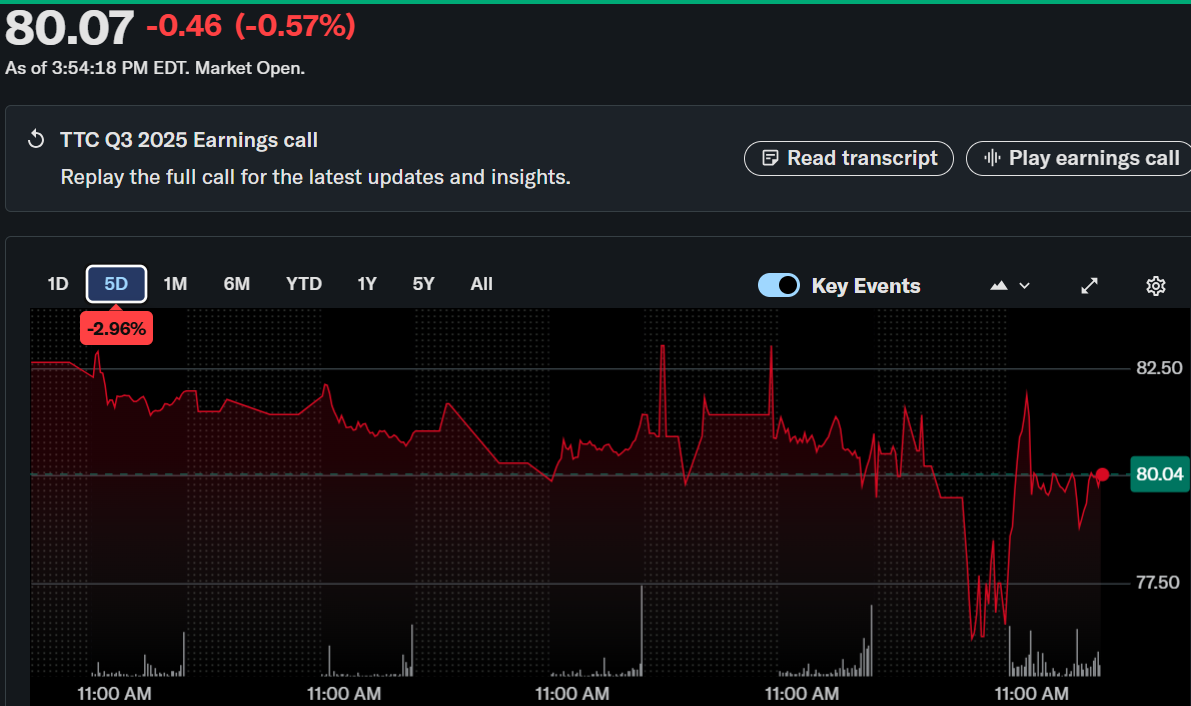The image size is (1191, 706).
Task: Select the 1D chart range
Action: click(x=58, y=284)
